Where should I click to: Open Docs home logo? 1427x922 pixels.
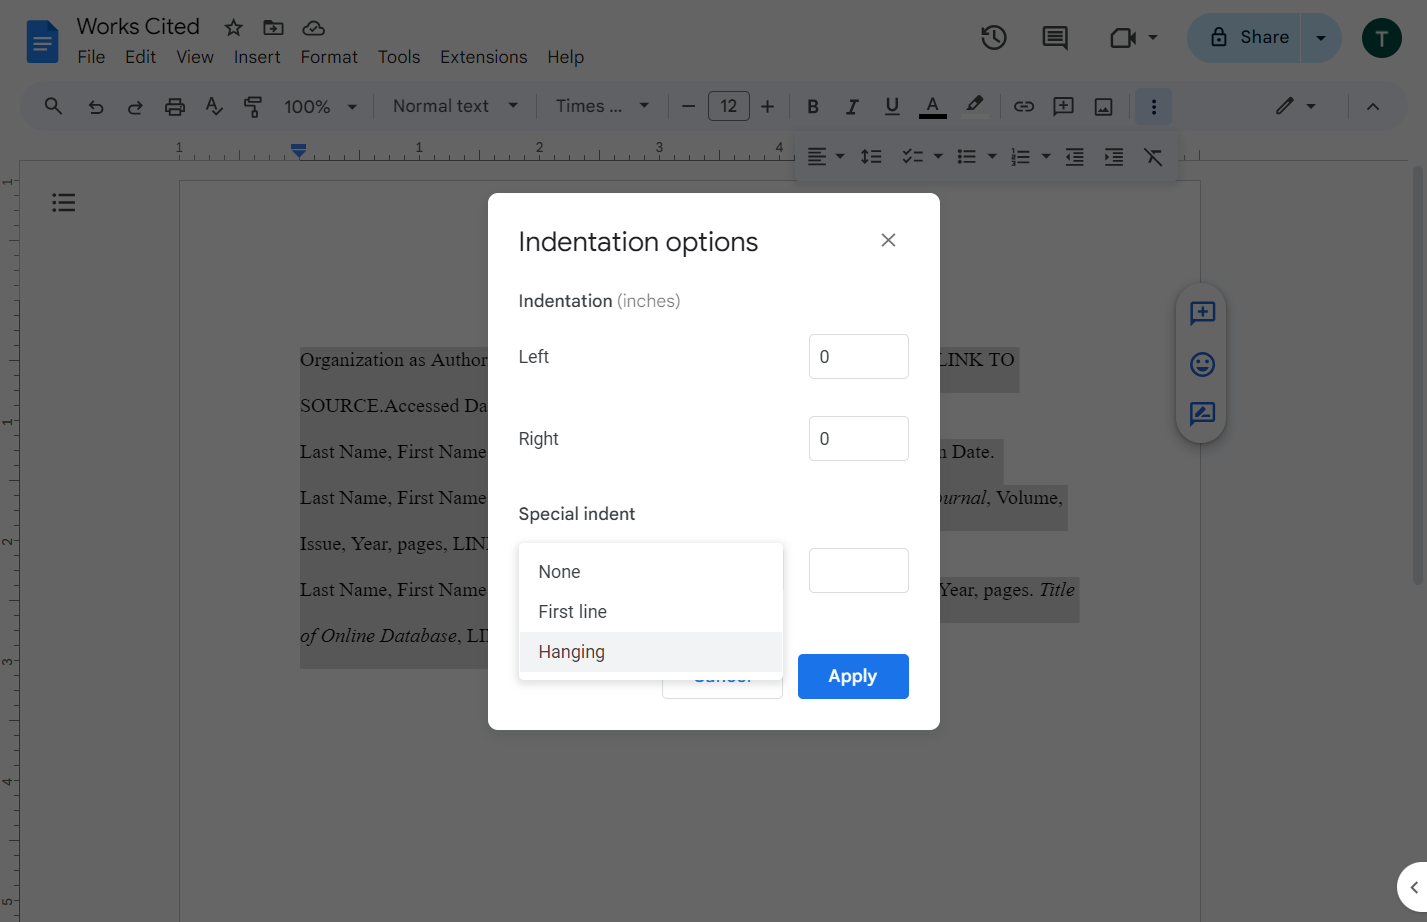pos(42,41)
